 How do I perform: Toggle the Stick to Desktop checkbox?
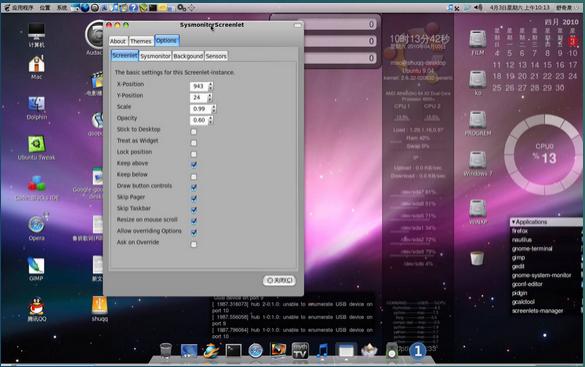point(194,132)
